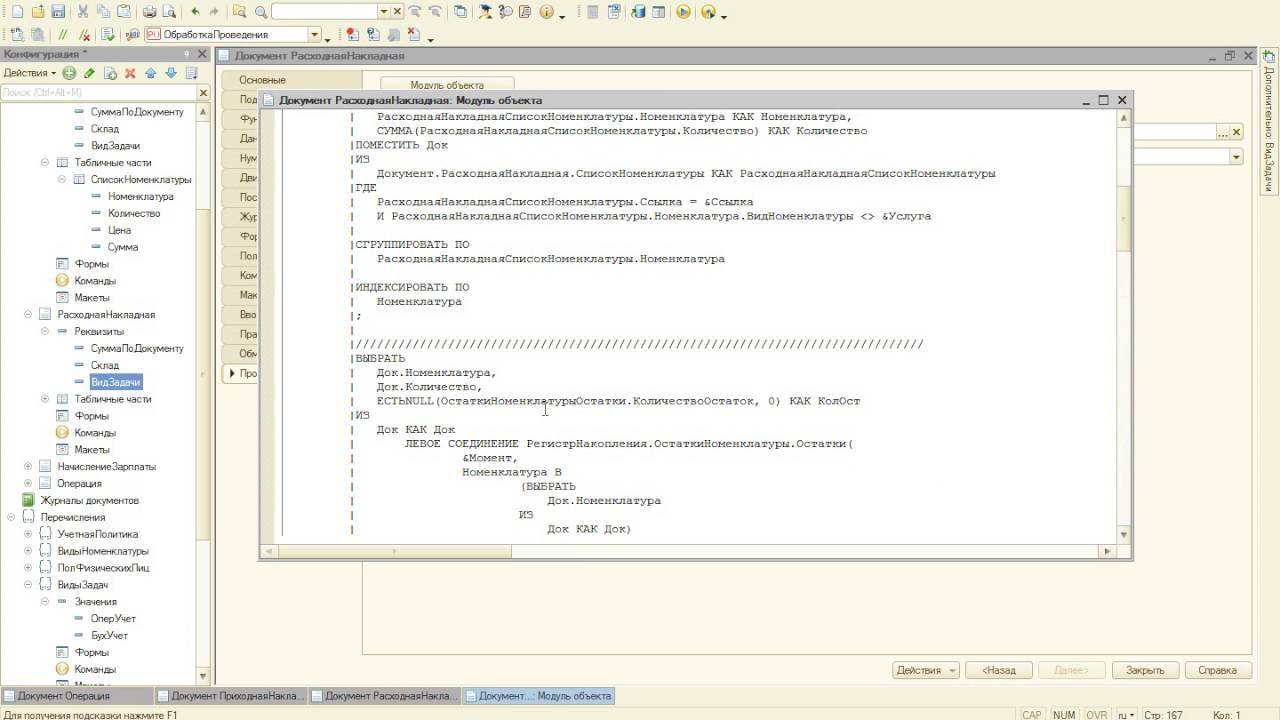Select the Модуль объекта window tab
Viewport: 1280px width, 720px height.
coord(540,696)
